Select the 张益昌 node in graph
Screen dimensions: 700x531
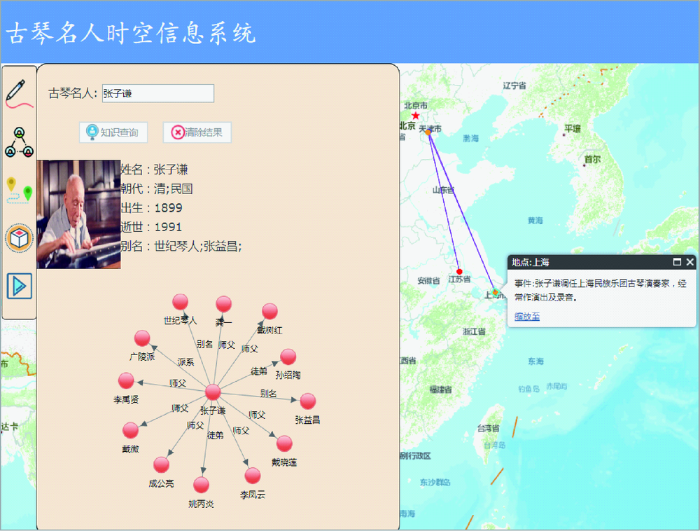[x=308, y=401]
